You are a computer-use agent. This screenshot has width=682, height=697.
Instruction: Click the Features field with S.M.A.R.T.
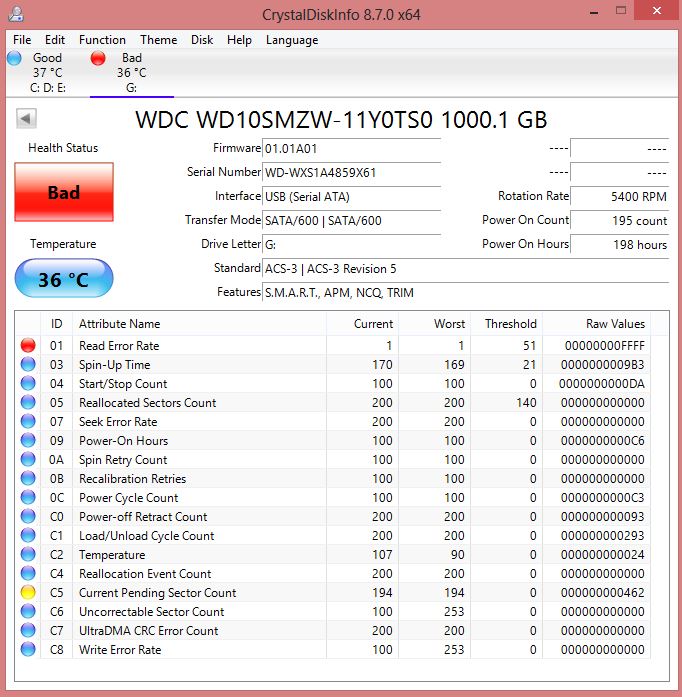[465, 292]
